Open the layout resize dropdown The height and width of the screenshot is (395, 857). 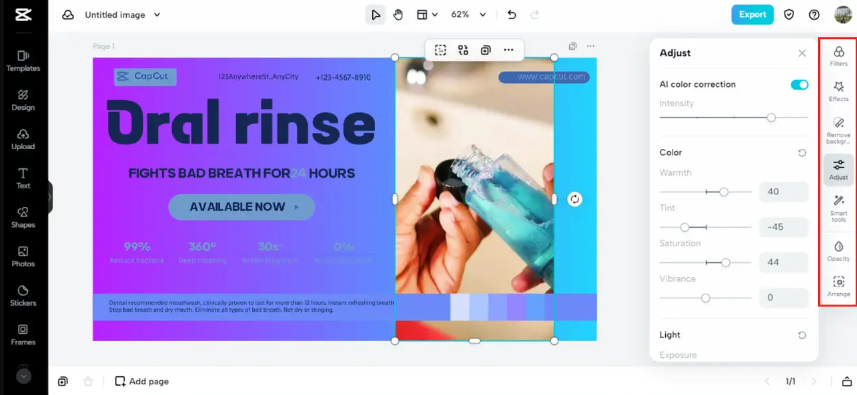tap(427, 15)
